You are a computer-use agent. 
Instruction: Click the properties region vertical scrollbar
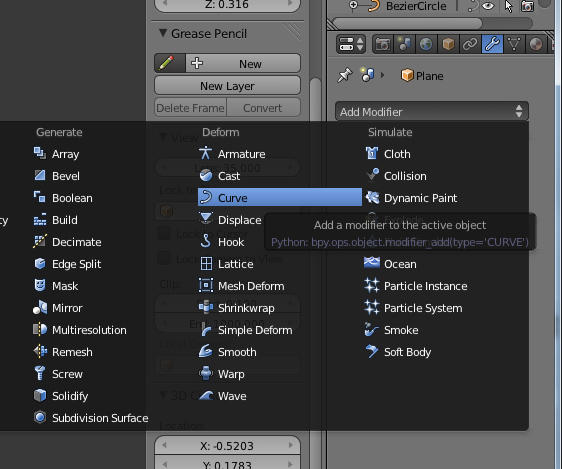click(315, 100)
